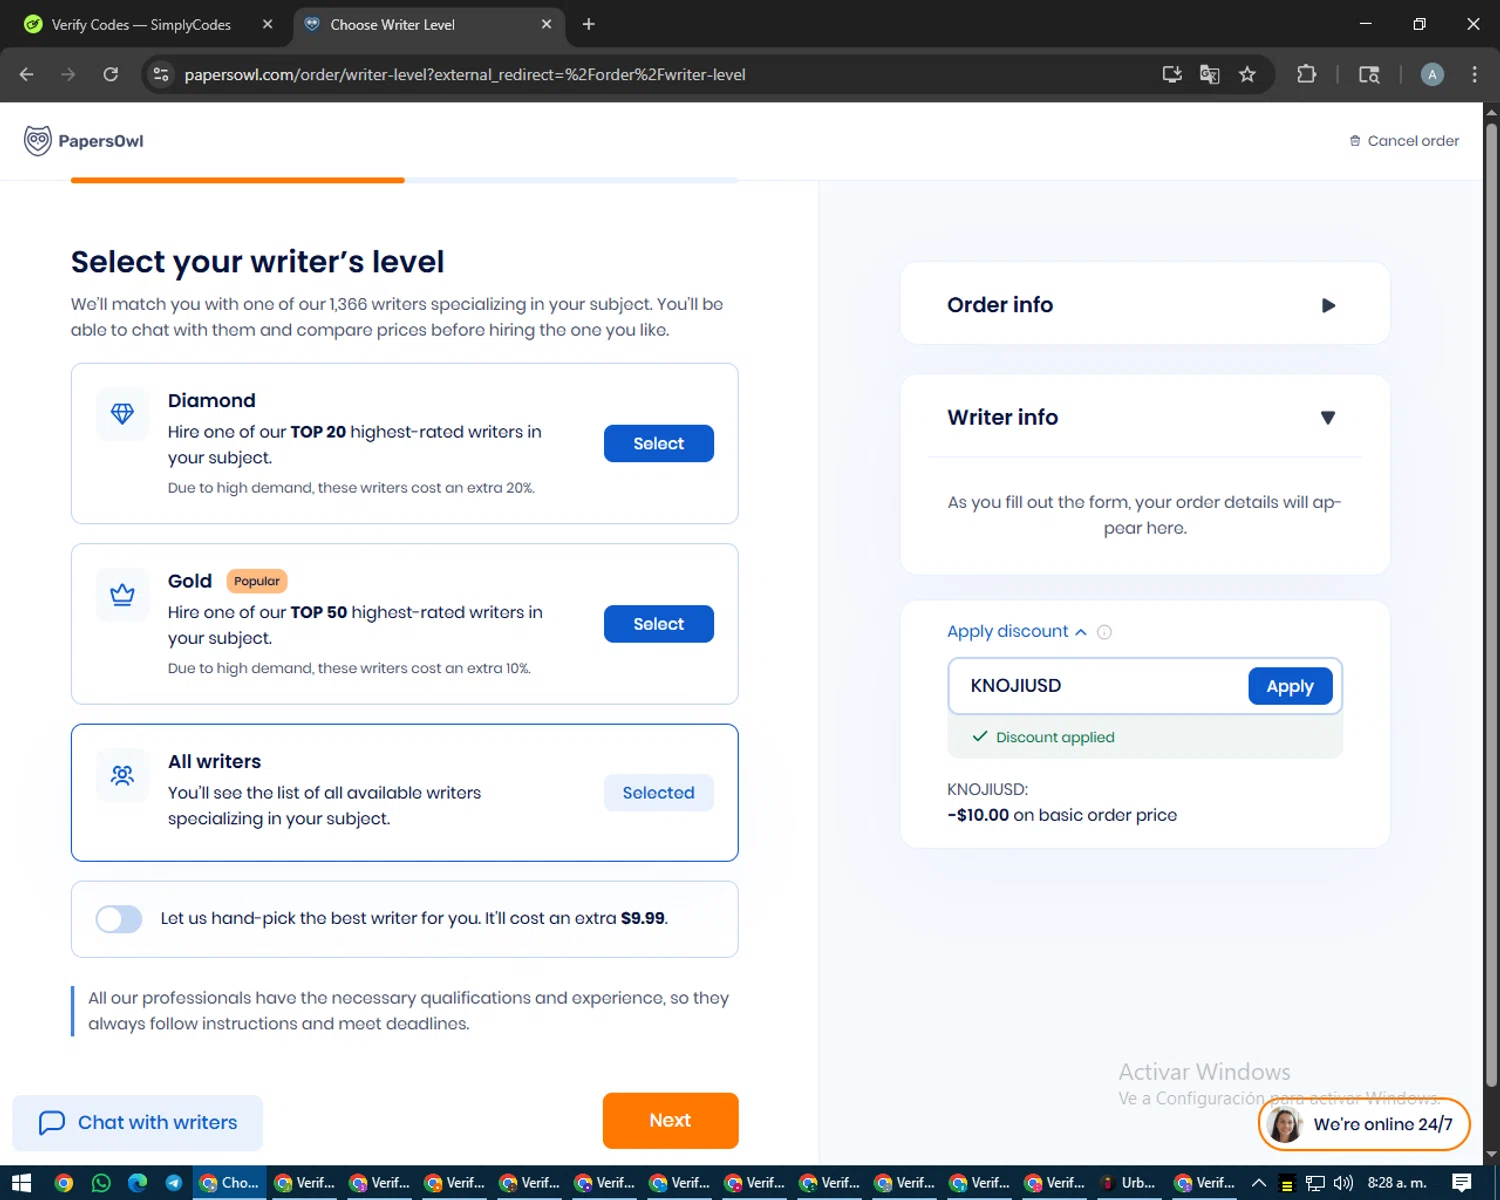Image resolution: width=1500 pixels, height=1200 pixels.
Task: Click the Selected button for All writers
Action: 659,793
